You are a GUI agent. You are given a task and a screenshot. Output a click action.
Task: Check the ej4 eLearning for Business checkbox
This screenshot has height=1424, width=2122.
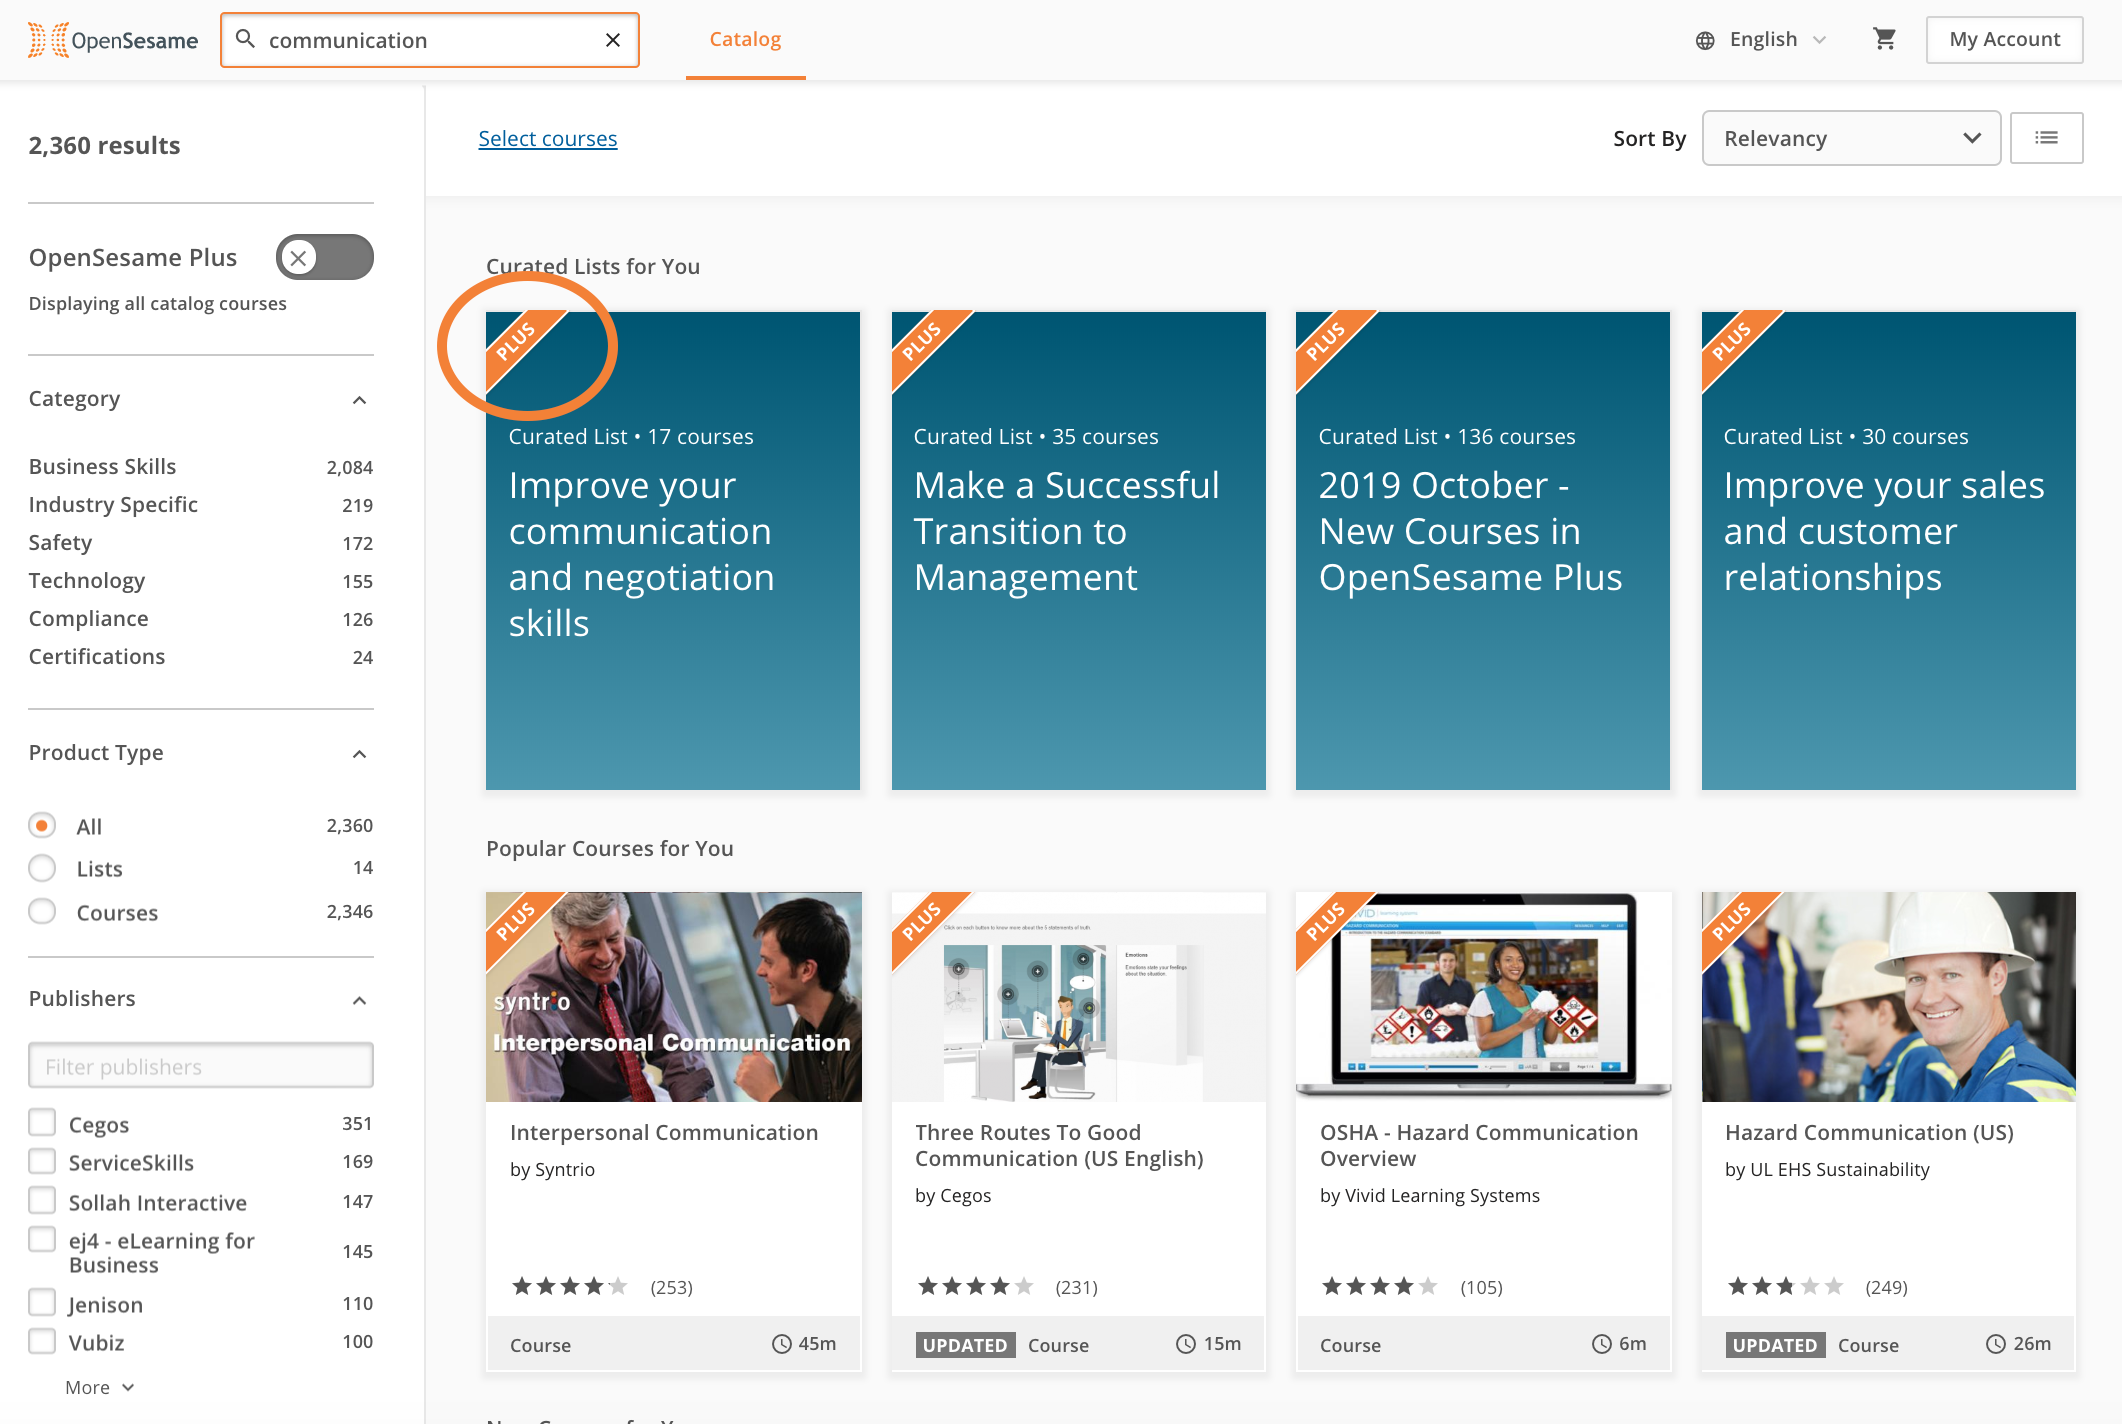click(x=42, y=1239)
